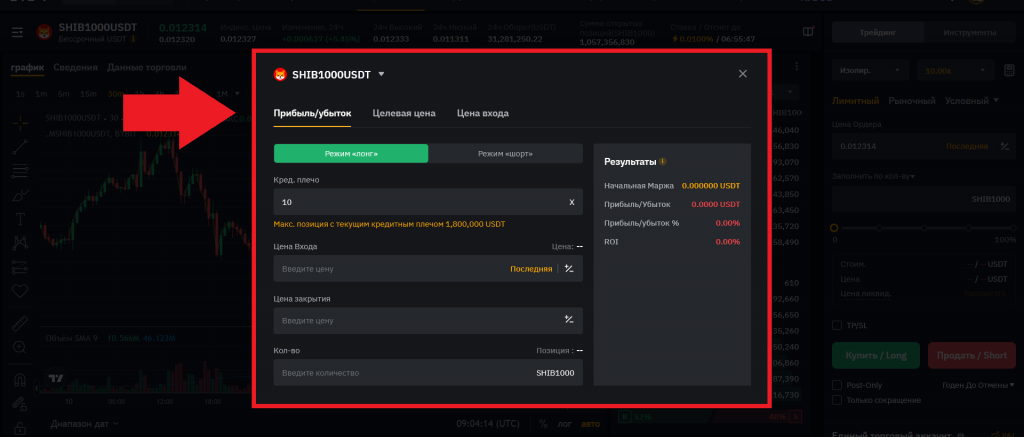Select the crosshair cursor tool
Viewport: 1024px width, 437px height.
(20, 122)
